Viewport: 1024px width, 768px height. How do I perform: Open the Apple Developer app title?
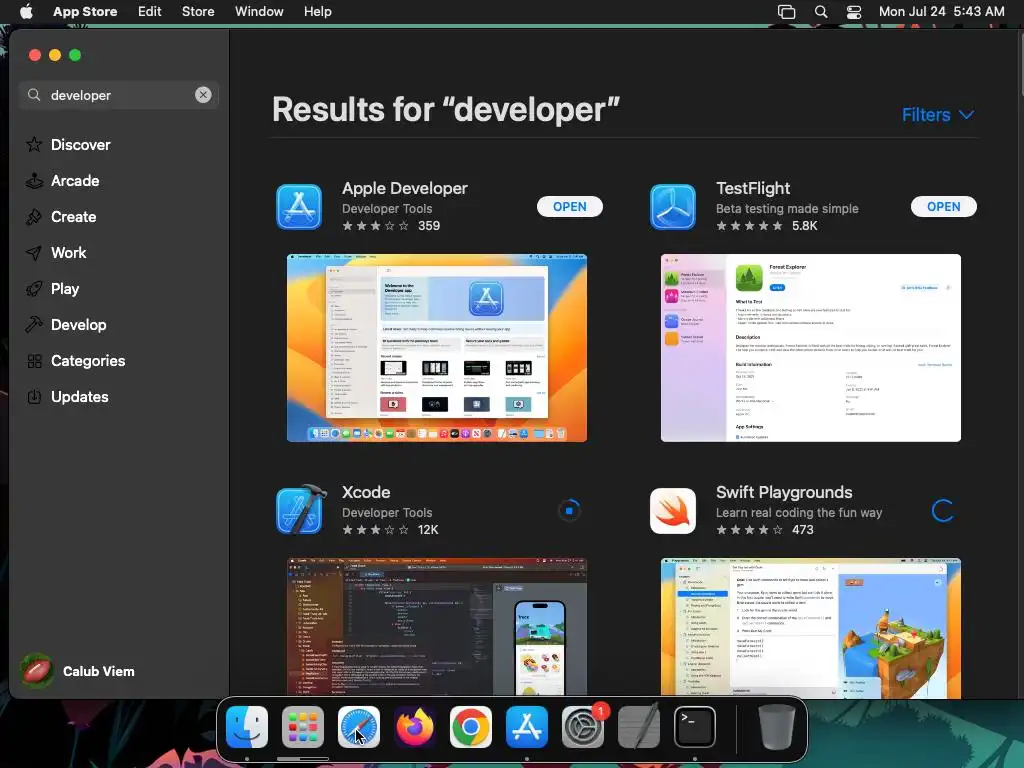(x=405, y=189)
